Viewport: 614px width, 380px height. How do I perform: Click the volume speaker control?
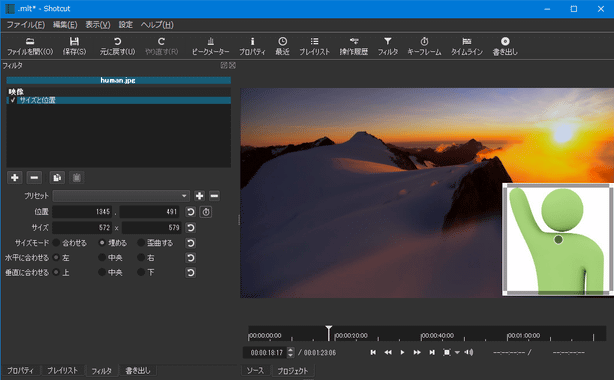click(468, 353)
